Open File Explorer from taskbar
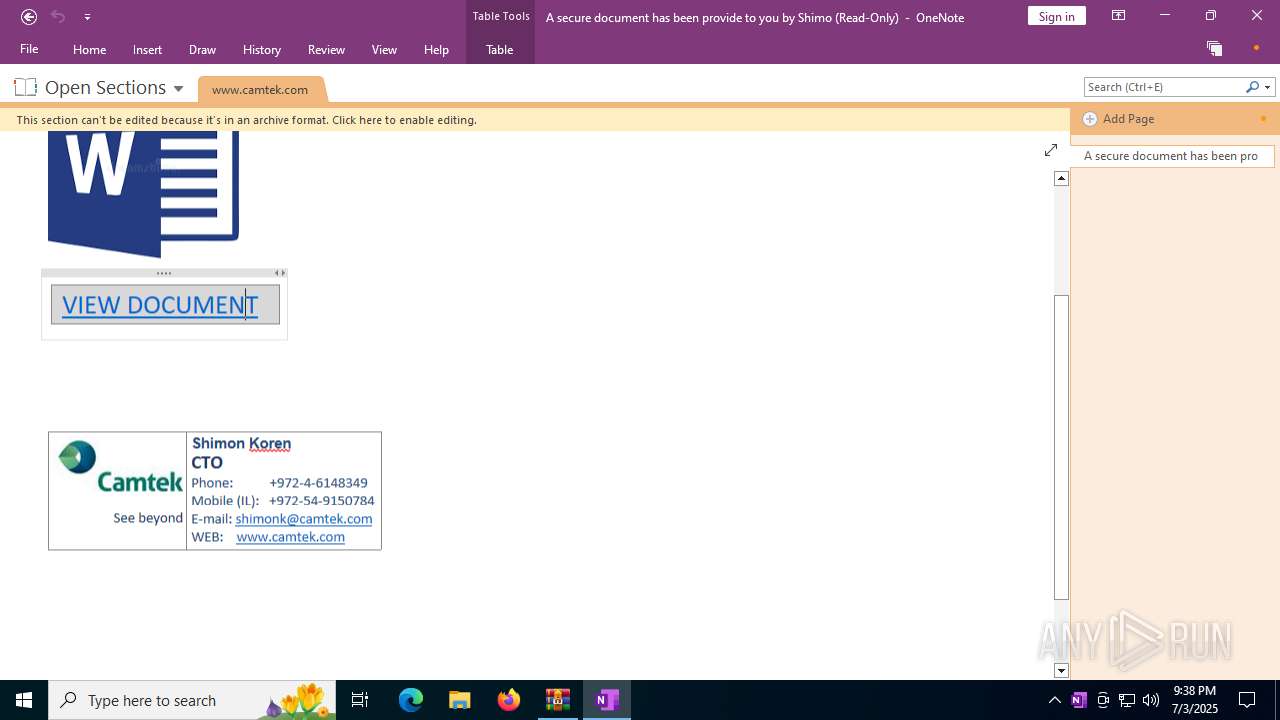This screenshot has height=720, width=1280. [x=460, y=700]
